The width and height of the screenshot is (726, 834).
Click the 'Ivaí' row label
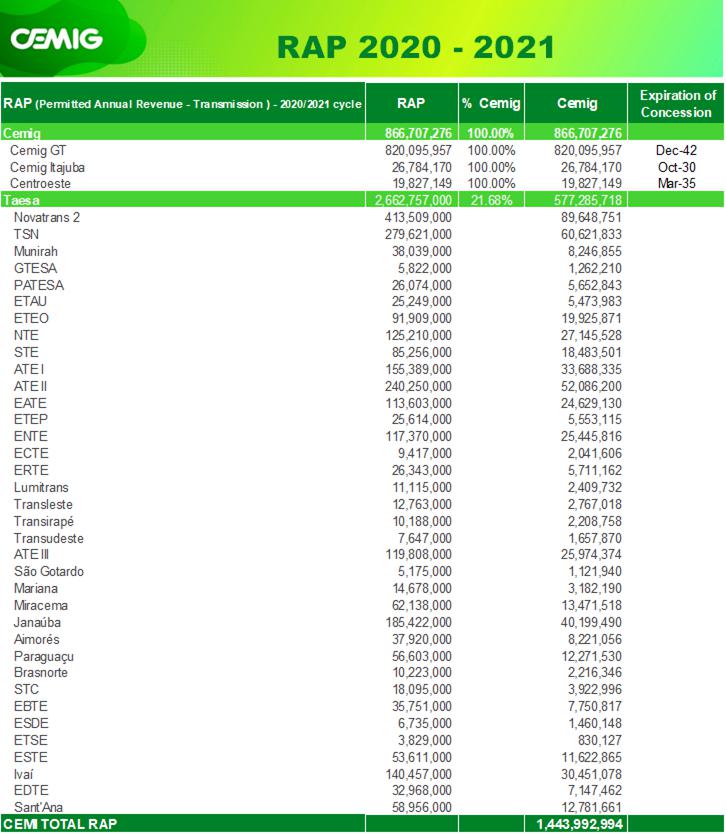[x=24, y=775]
